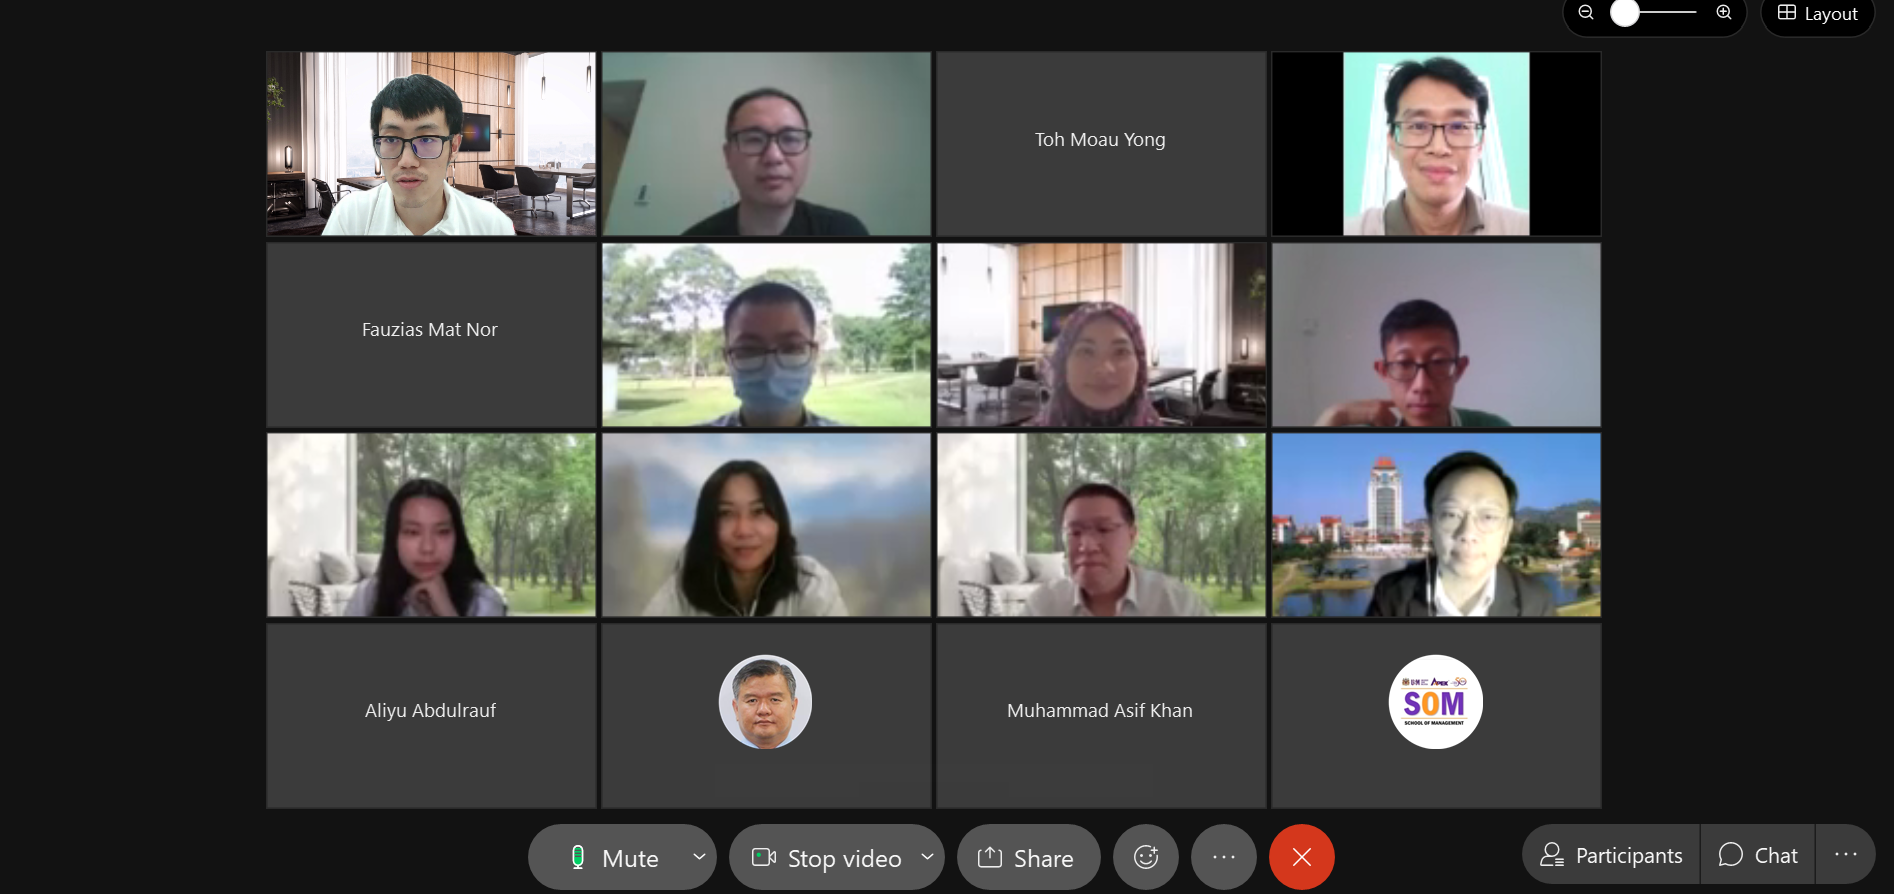Open the panel options ellipsis next to Chat
Screen dimensions: 1894x894
(1846, 854)
